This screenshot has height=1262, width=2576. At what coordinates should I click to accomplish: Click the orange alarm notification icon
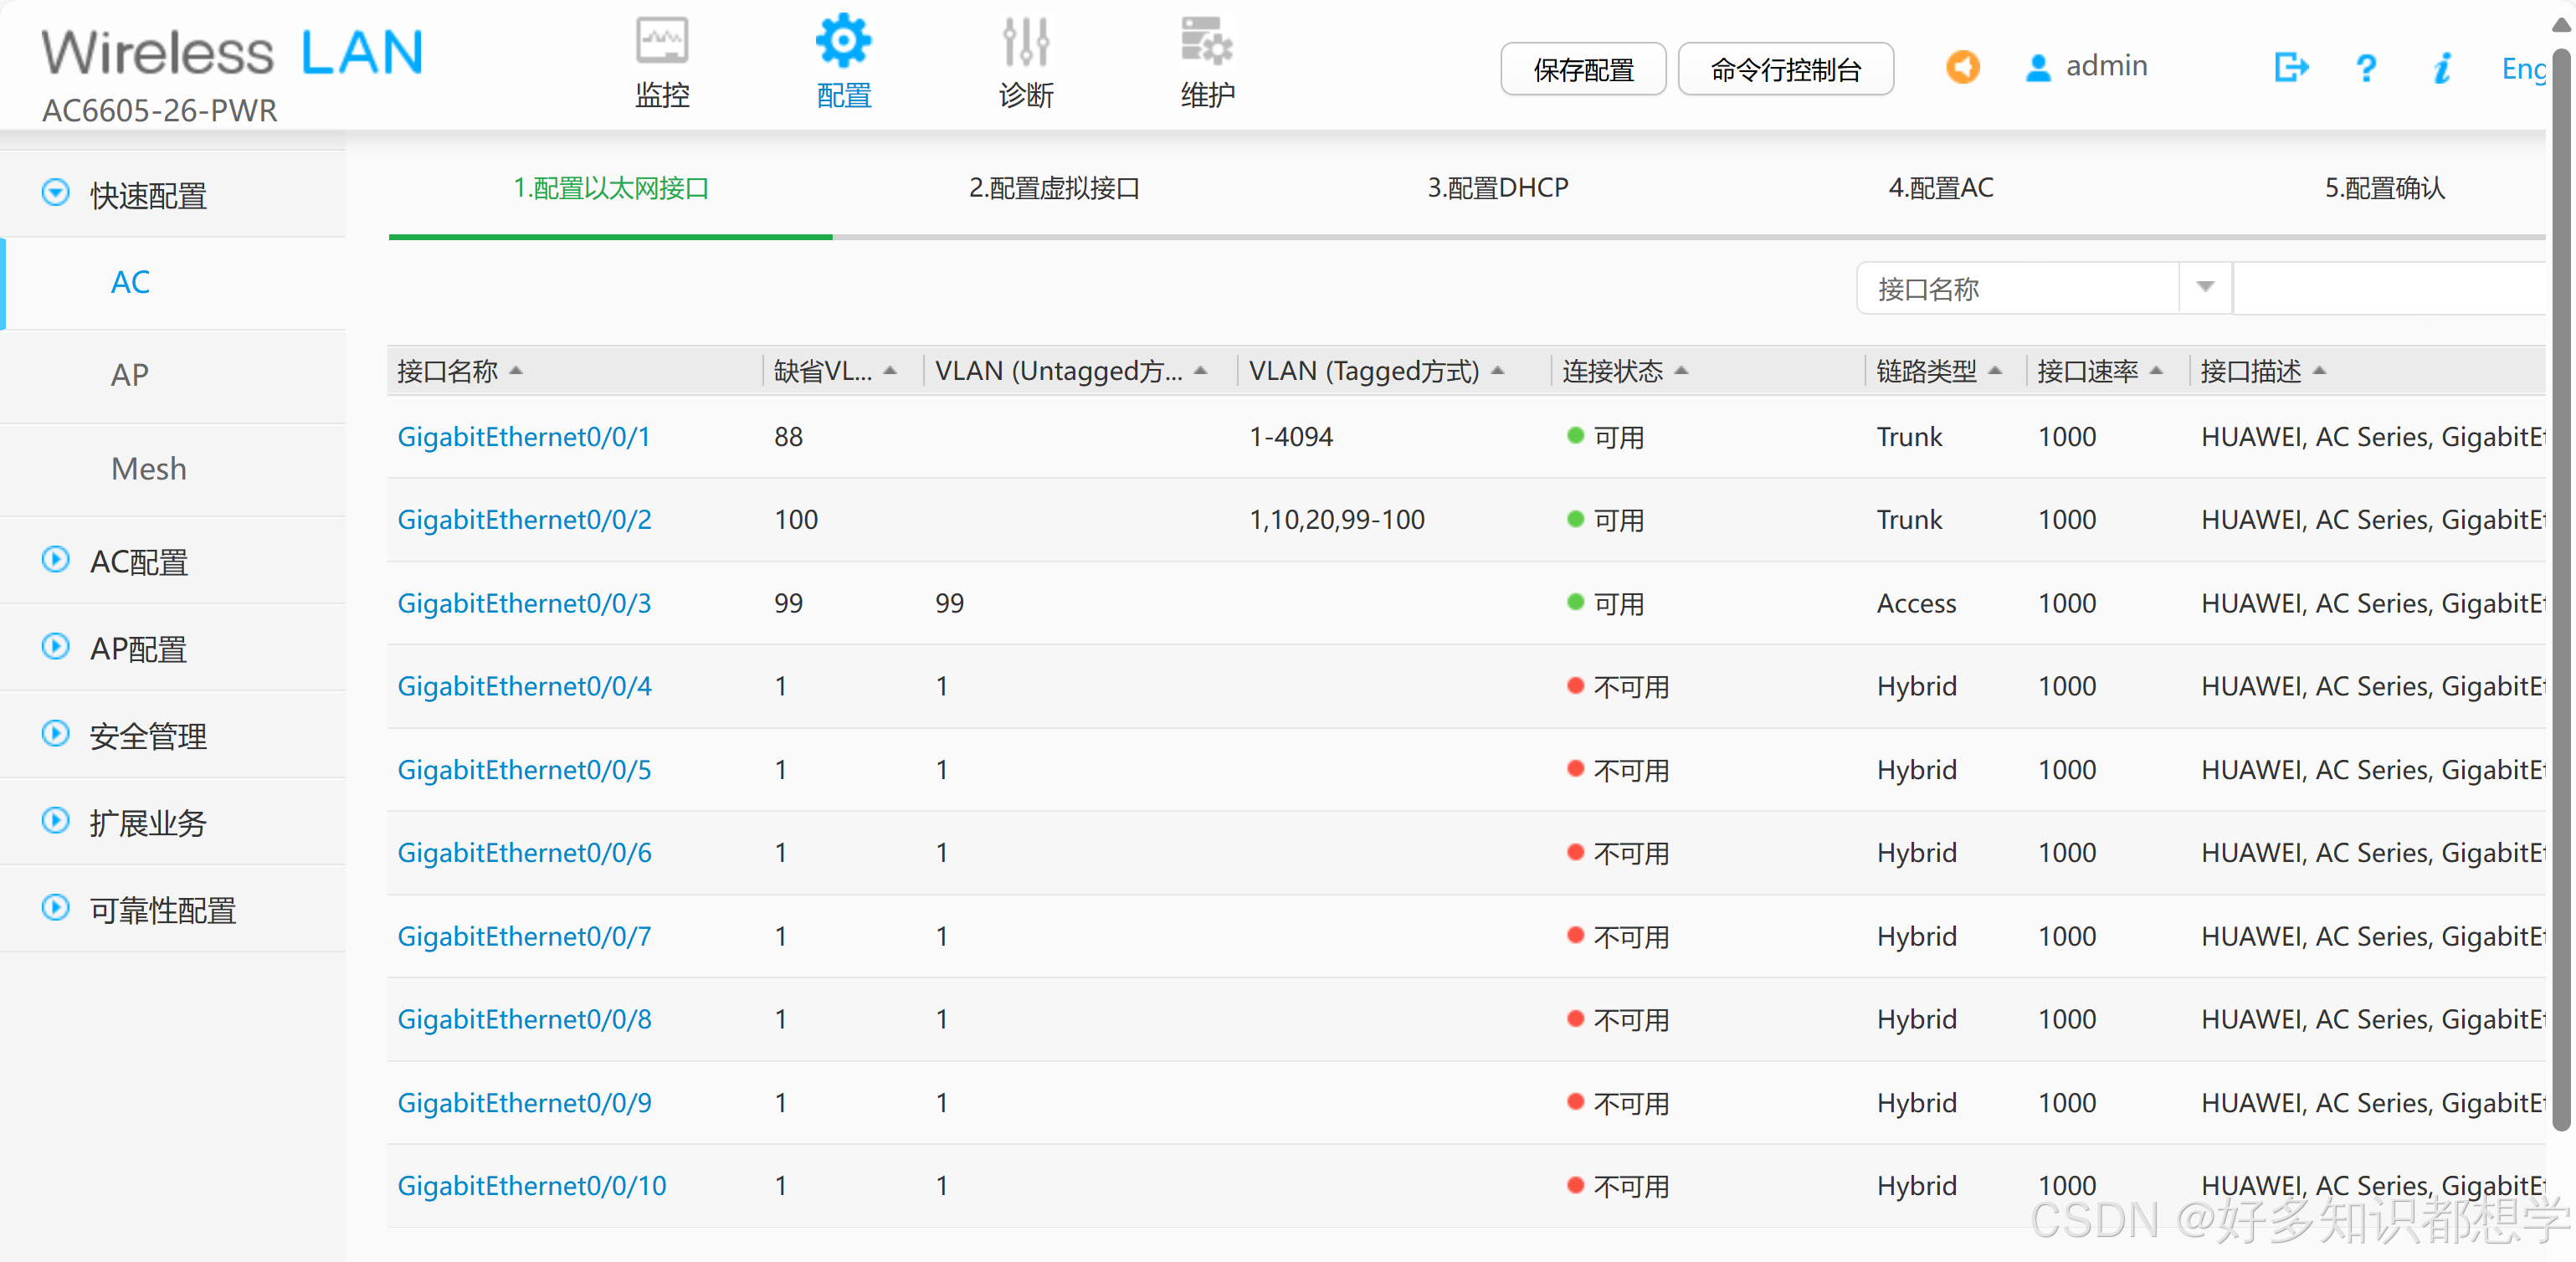point(1962,67)
